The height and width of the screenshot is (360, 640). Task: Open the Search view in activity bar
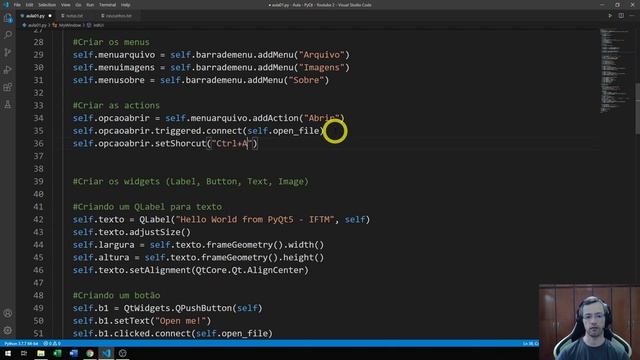coord(8,35)
